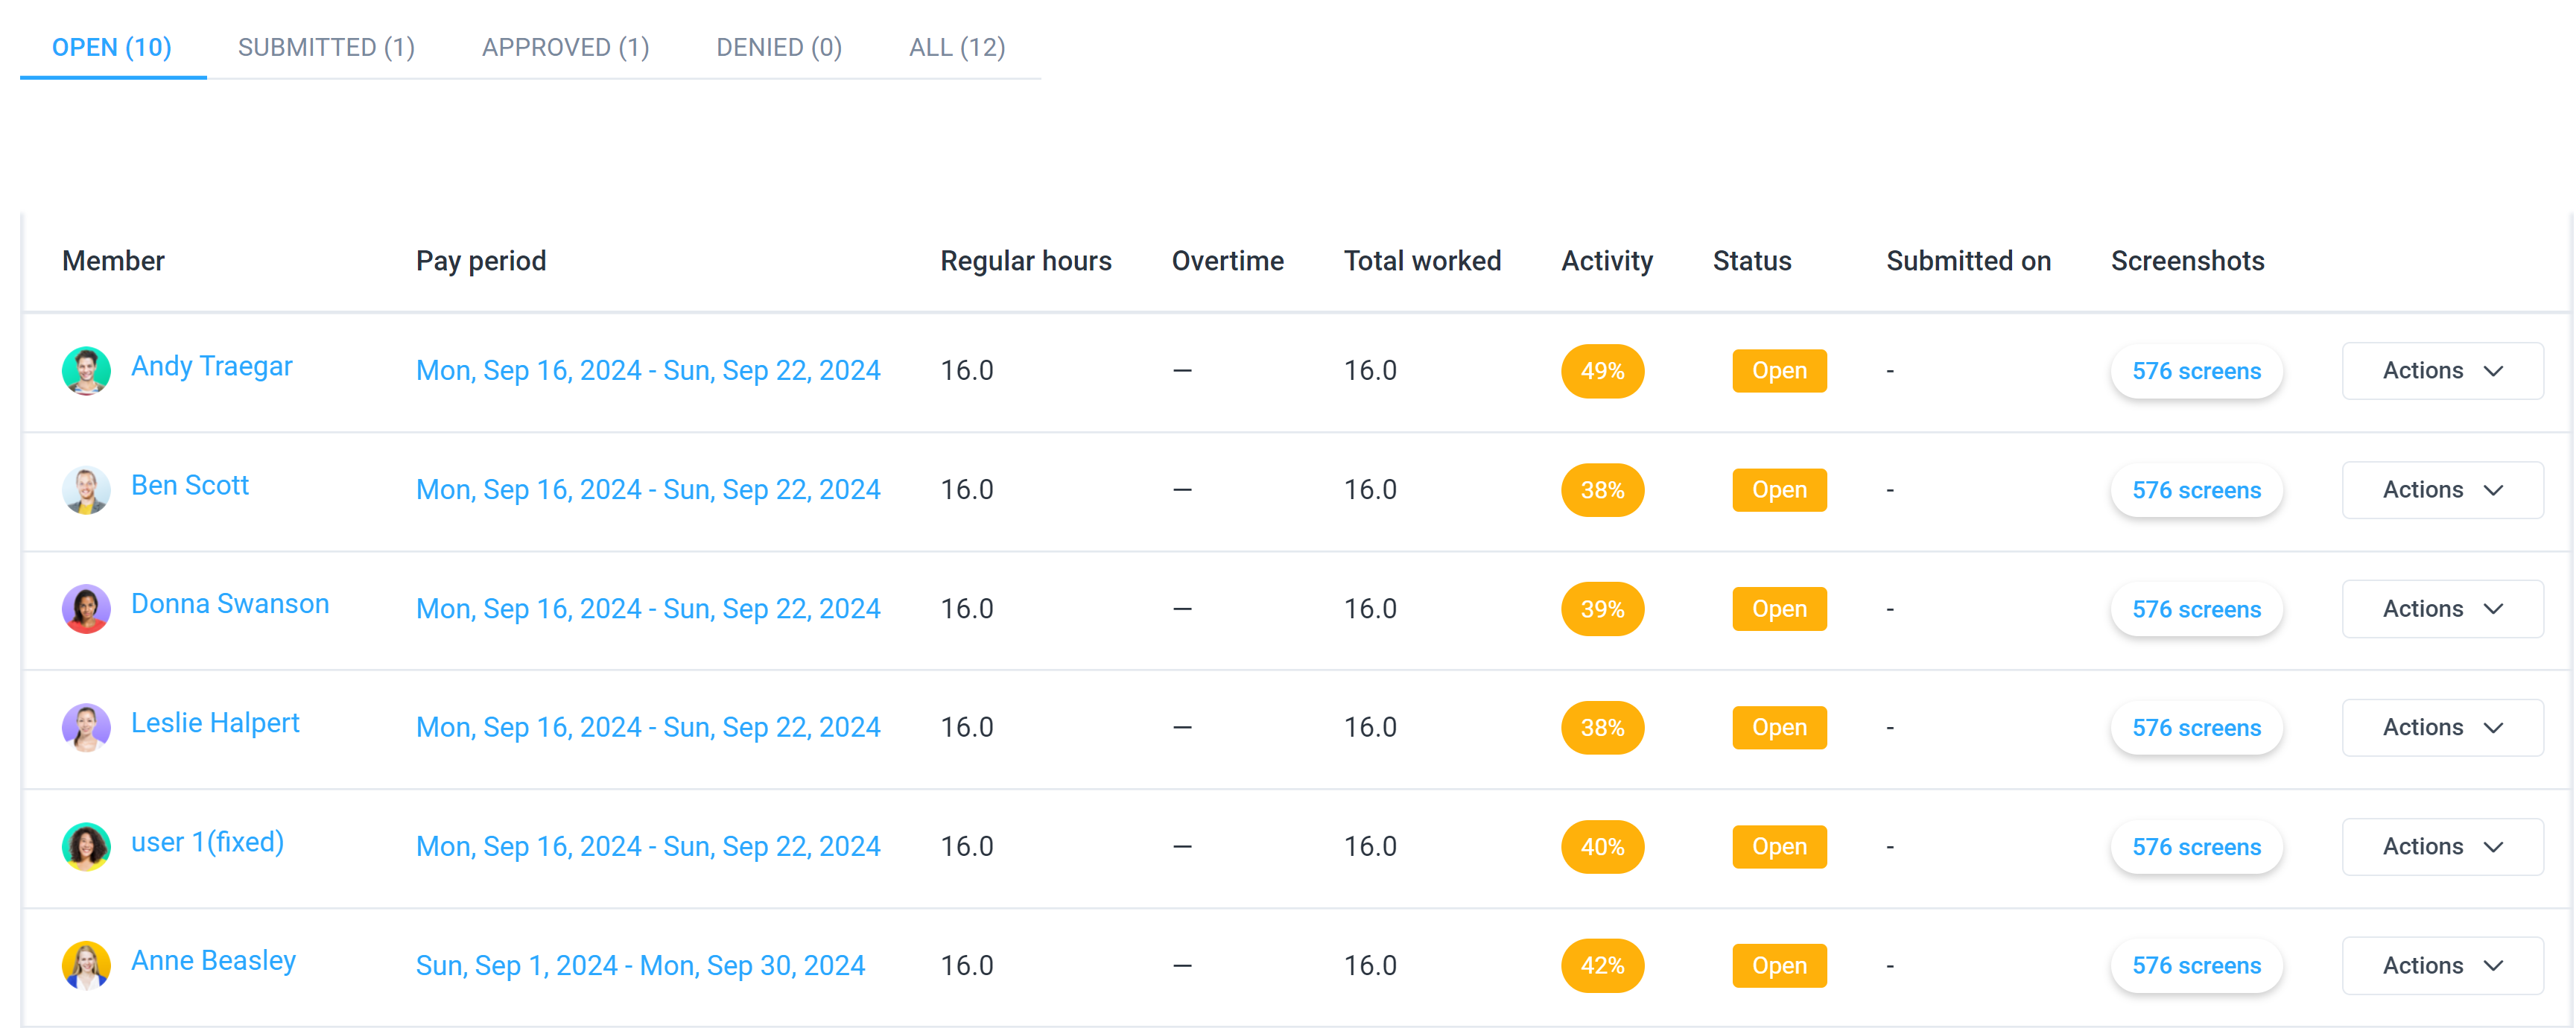Open the APPROVED (1) tab

pyautogui.click(x=565, y=47)
